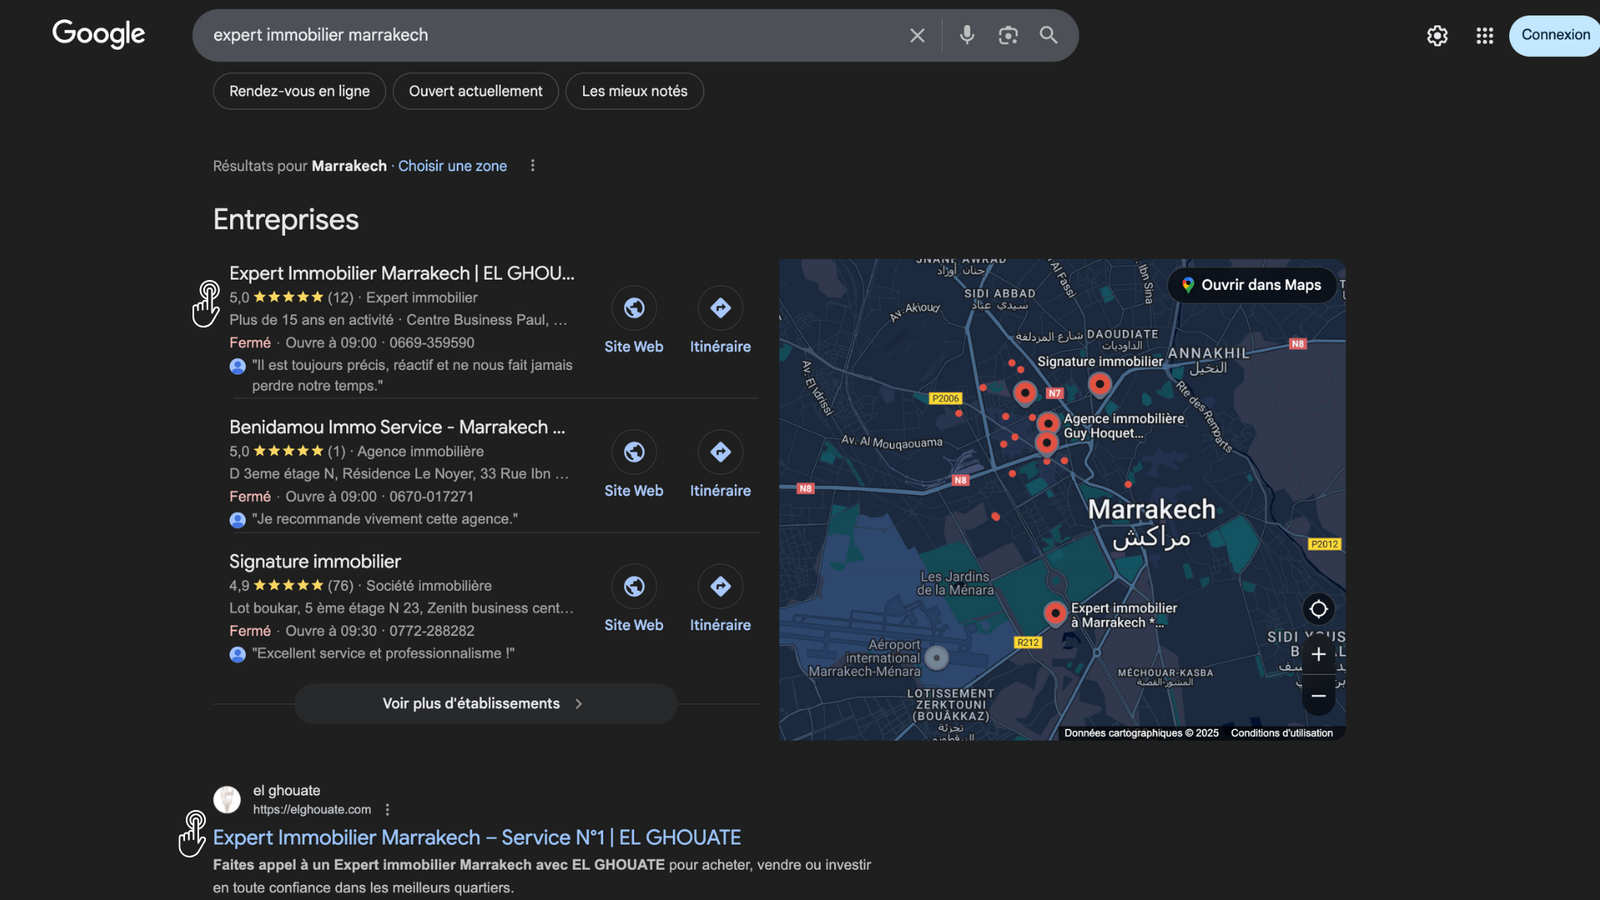The width and height of the screenshot is (1600, 900).
Task: Open quick settings with the gear icon
Action: pyautogui.click(x=1437, y=35)
